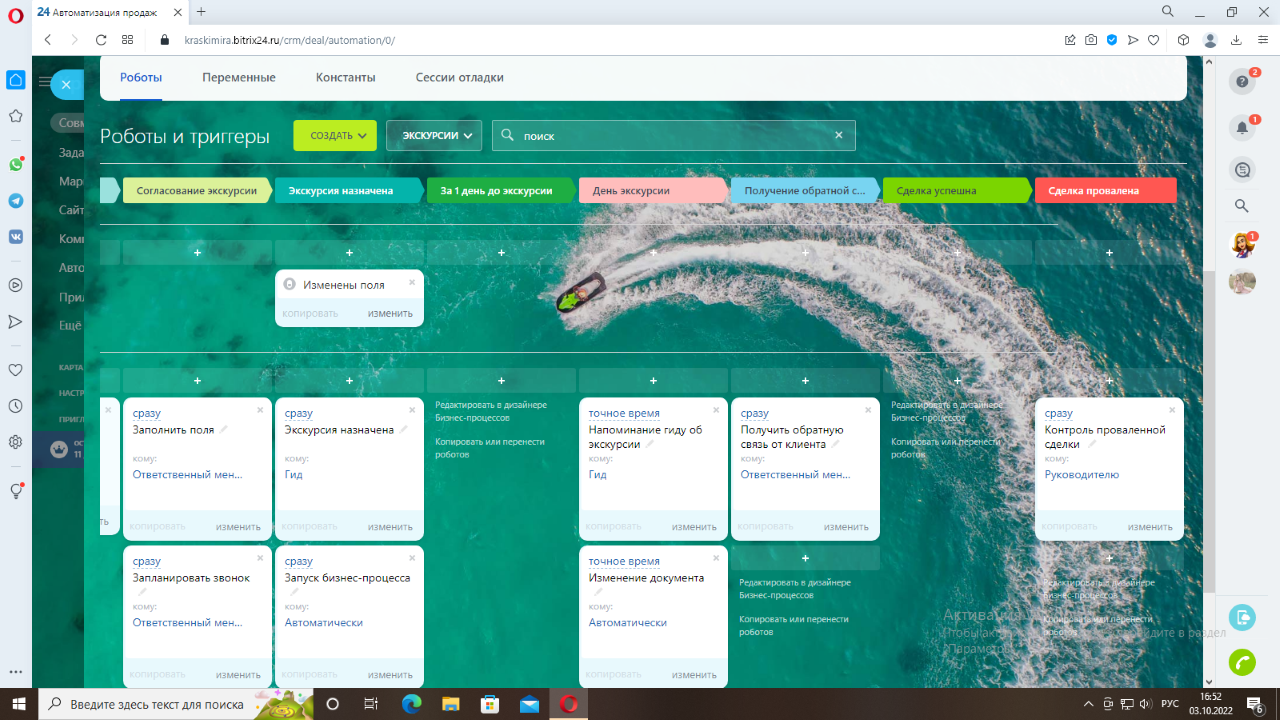Open Bitrix24 notifications bell

[x=1242, y=128]
